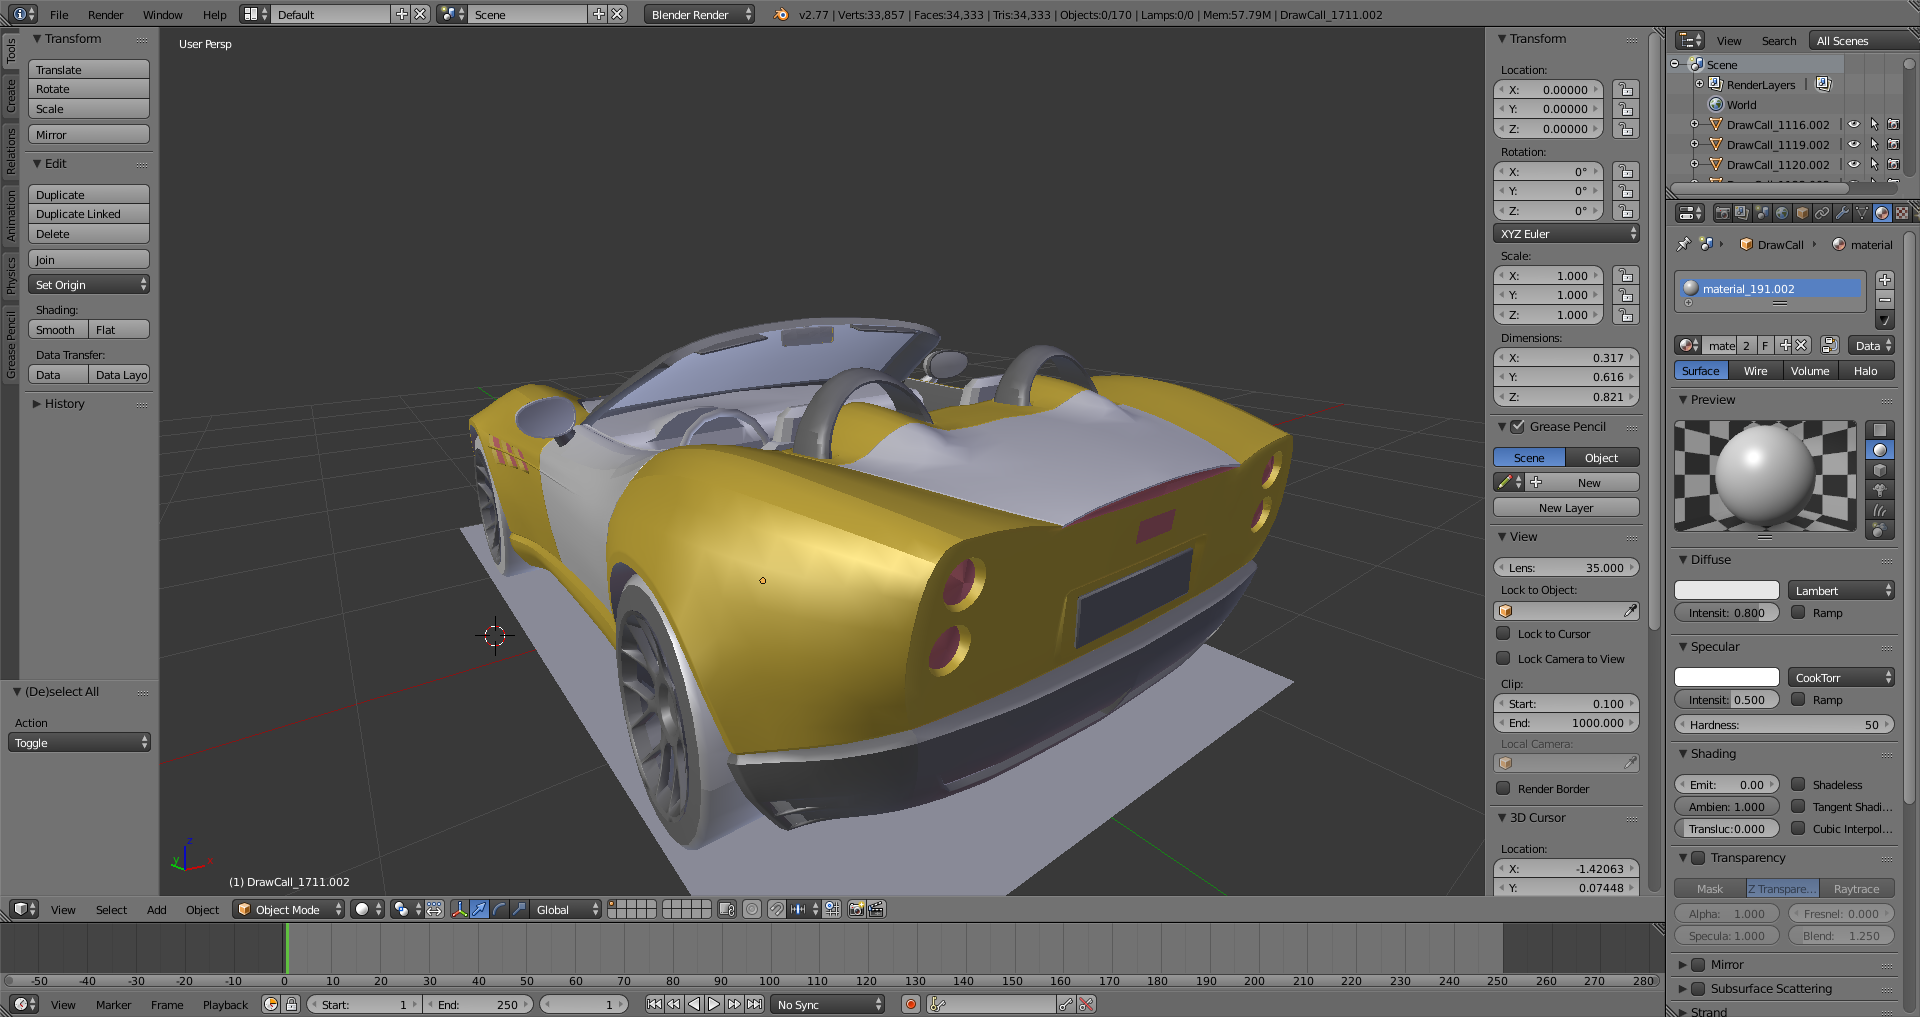1920x1017 pixels.
Task: Click the Texture checkerboard properties tab
Action: click(1902, 213)
